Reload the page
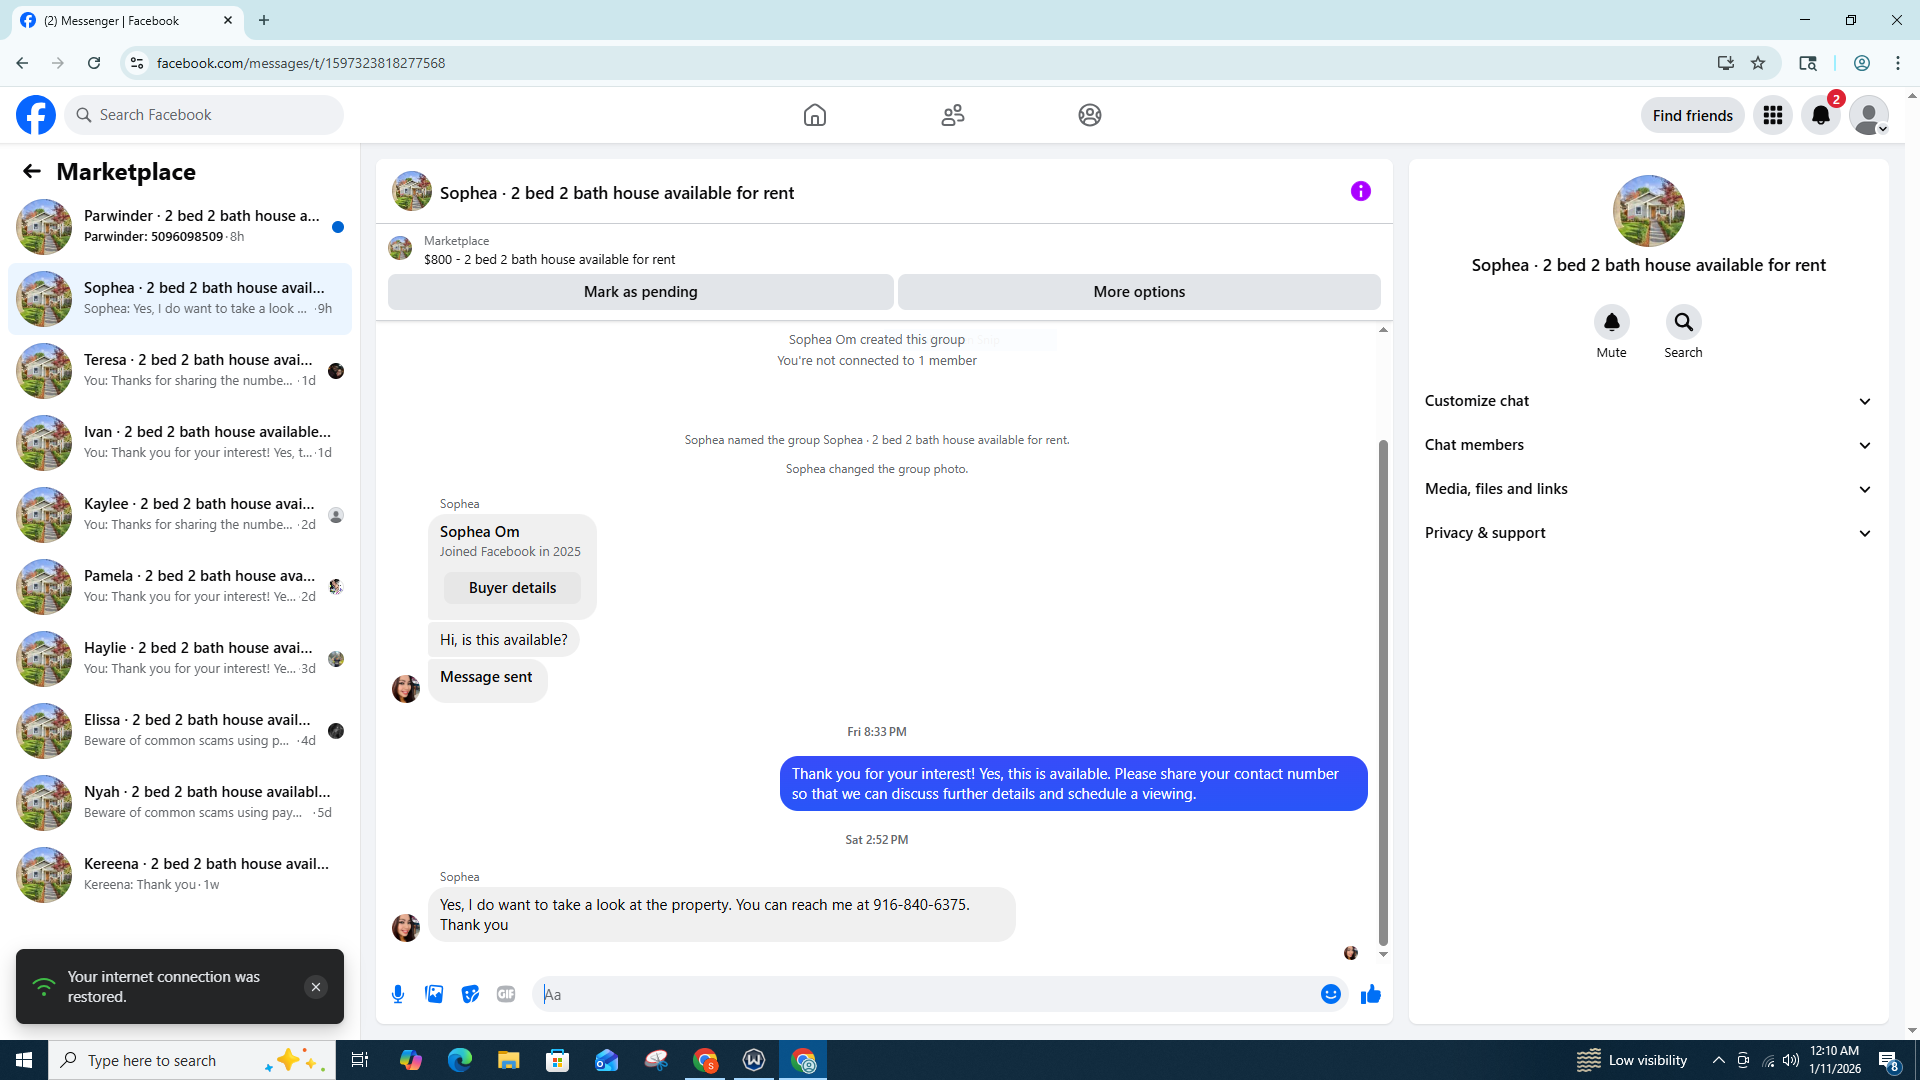The height and width of the screenshot is (1080, 1920). (94, 63)
